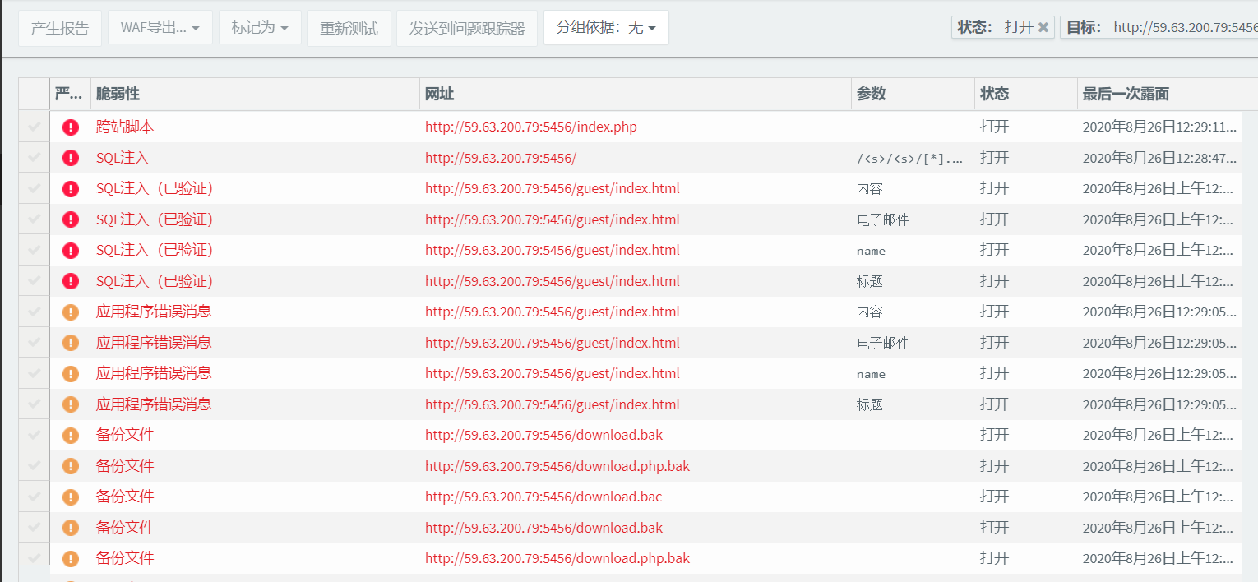Click 打开 status in download.bac row
Viewport: 1258px width, 582px height.
point(994,497)
